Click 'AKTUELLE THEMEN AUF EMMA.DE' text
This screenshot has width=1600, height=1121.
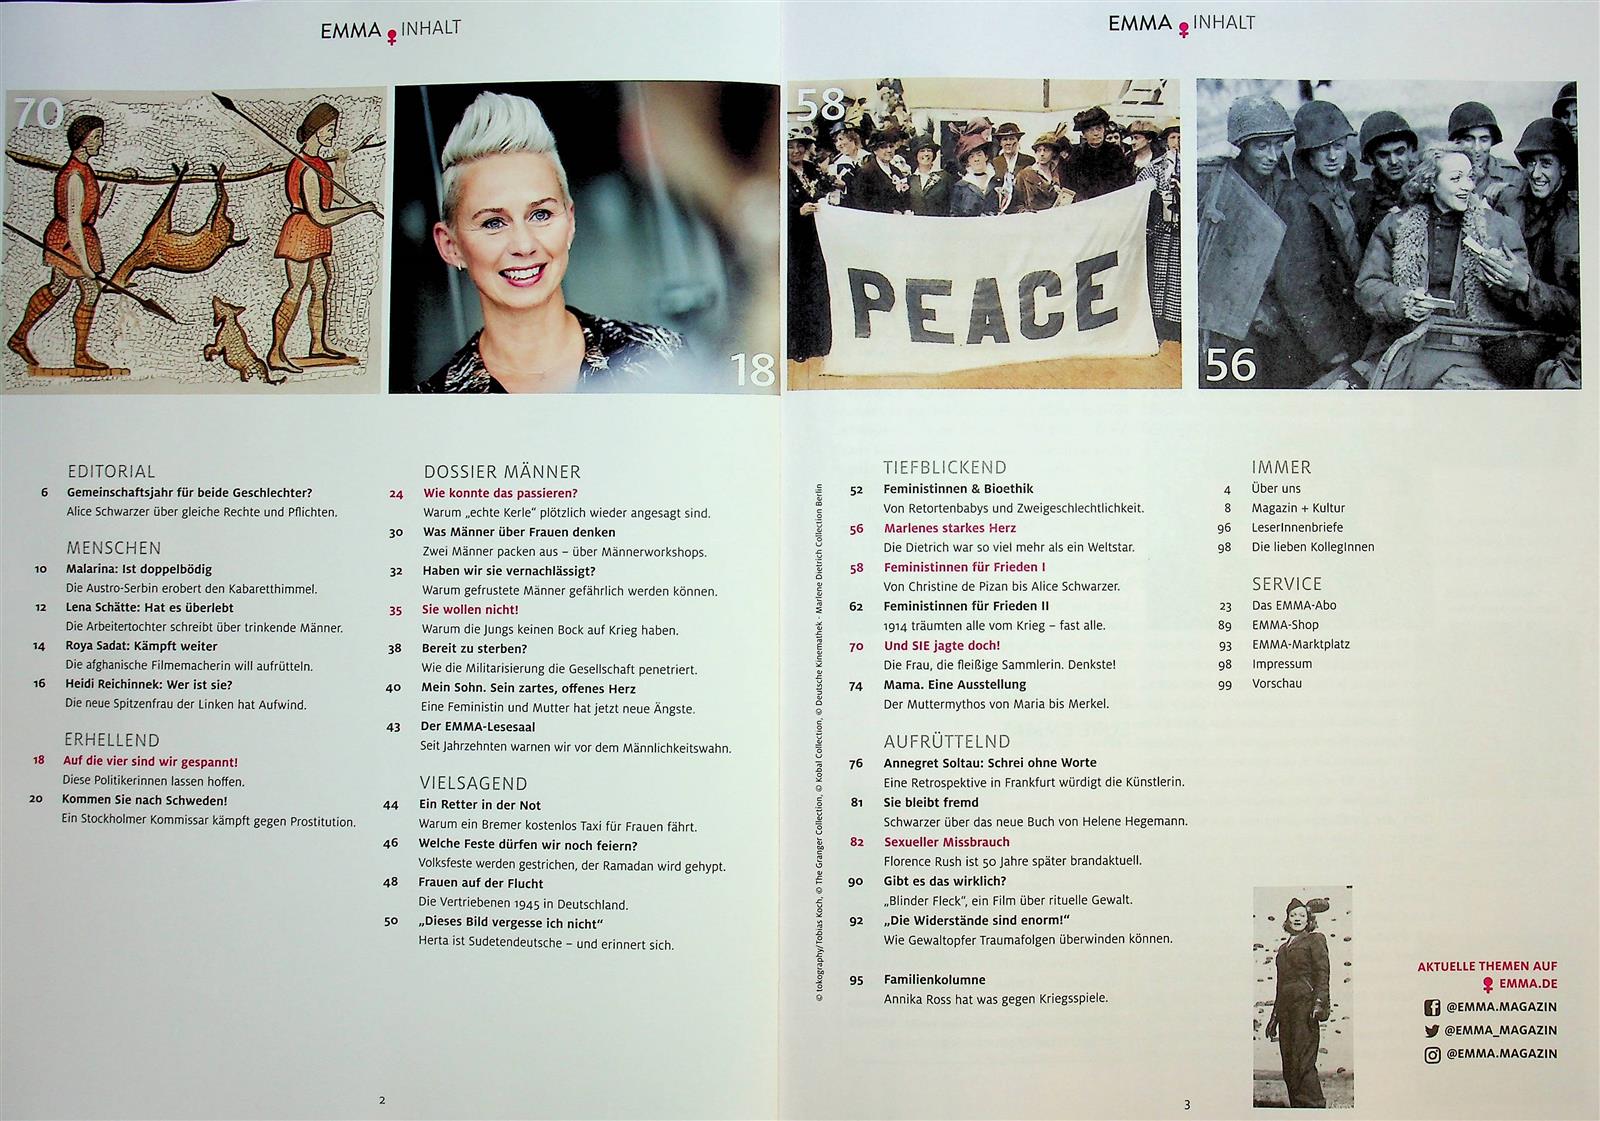coord(1488,975)
